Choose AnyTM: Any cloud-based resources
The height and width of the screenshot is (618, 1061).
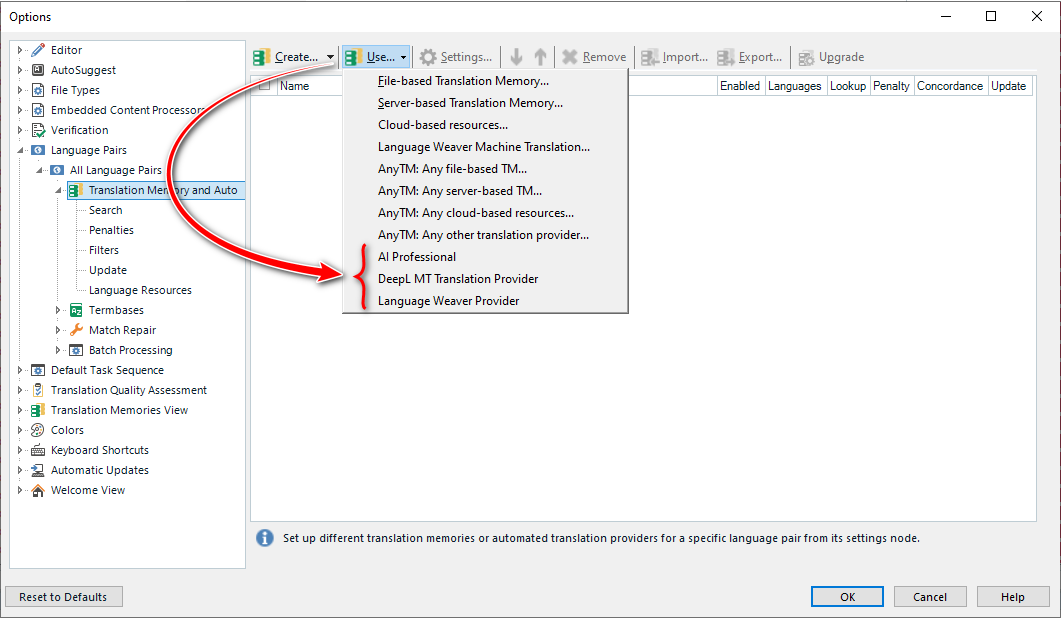click(485, 213)
